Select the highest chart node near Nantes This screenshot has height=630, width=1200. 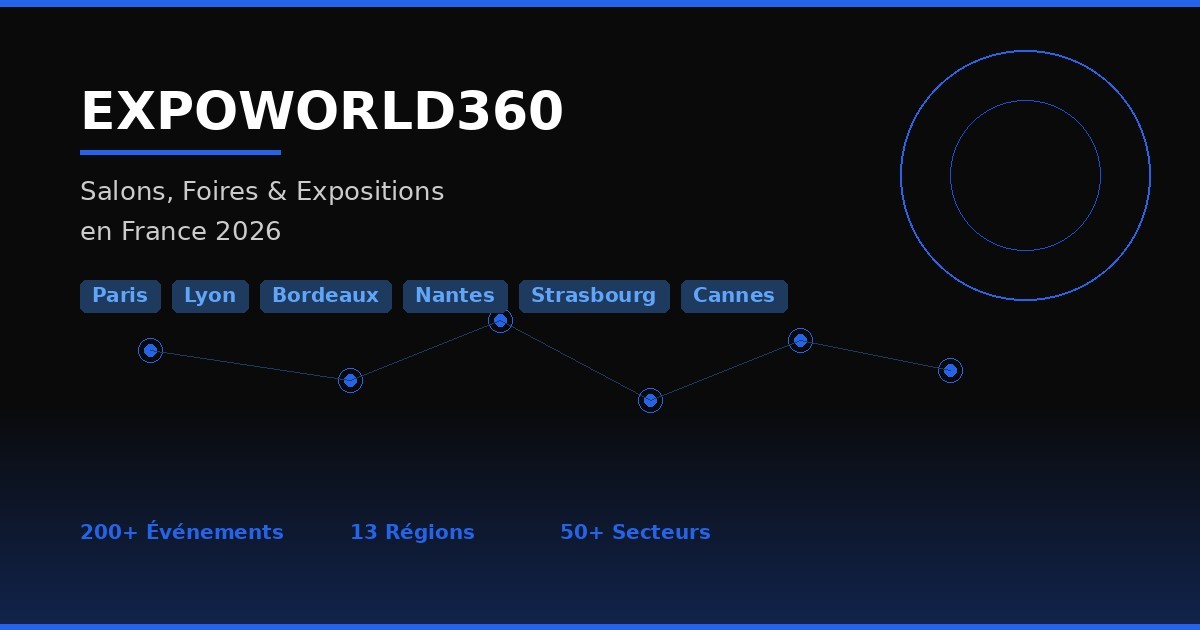(501, 320)
